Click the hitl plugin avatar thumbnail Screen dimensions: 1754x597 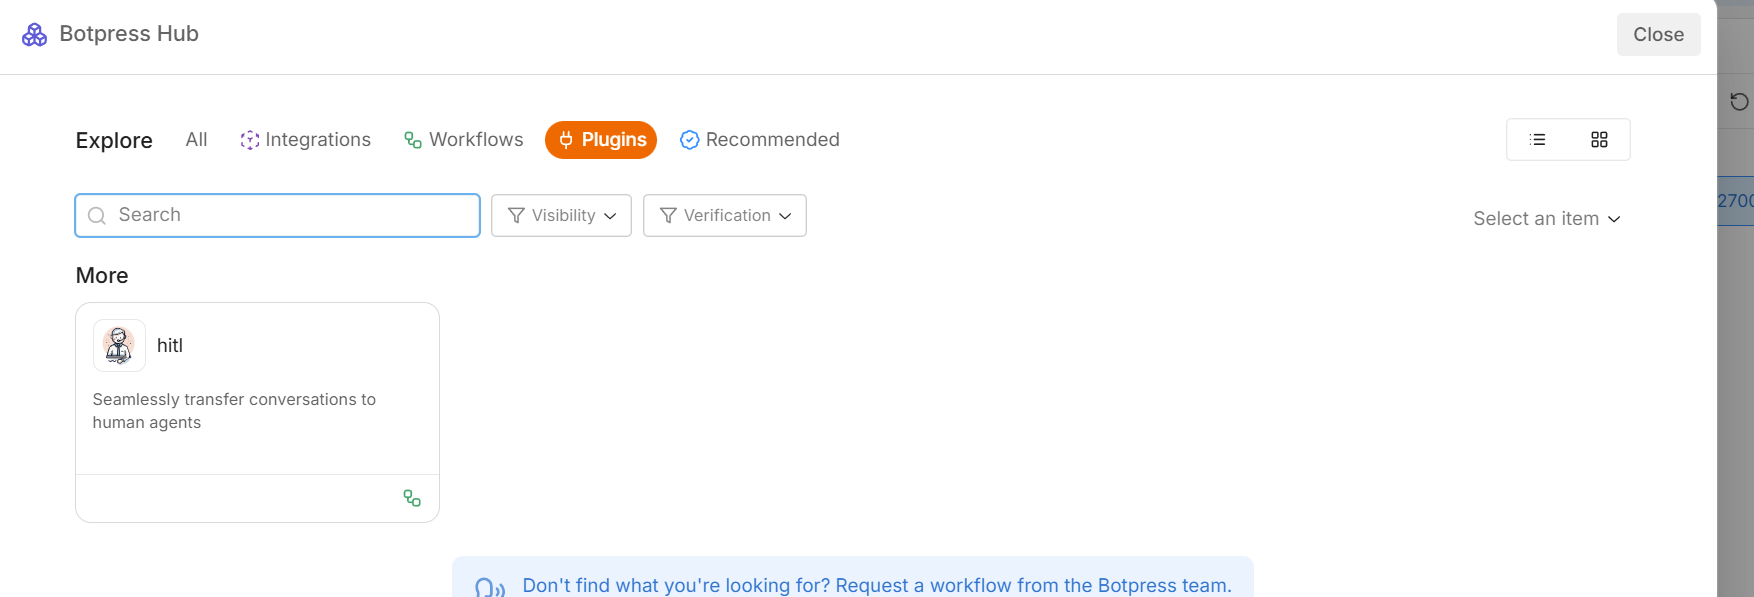[x=119, y=346]
